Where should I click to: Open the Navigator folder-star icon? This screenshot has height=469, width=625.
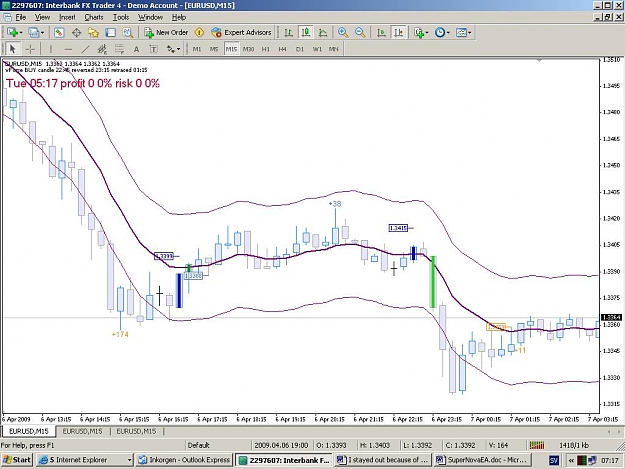(x=93, y=32)
